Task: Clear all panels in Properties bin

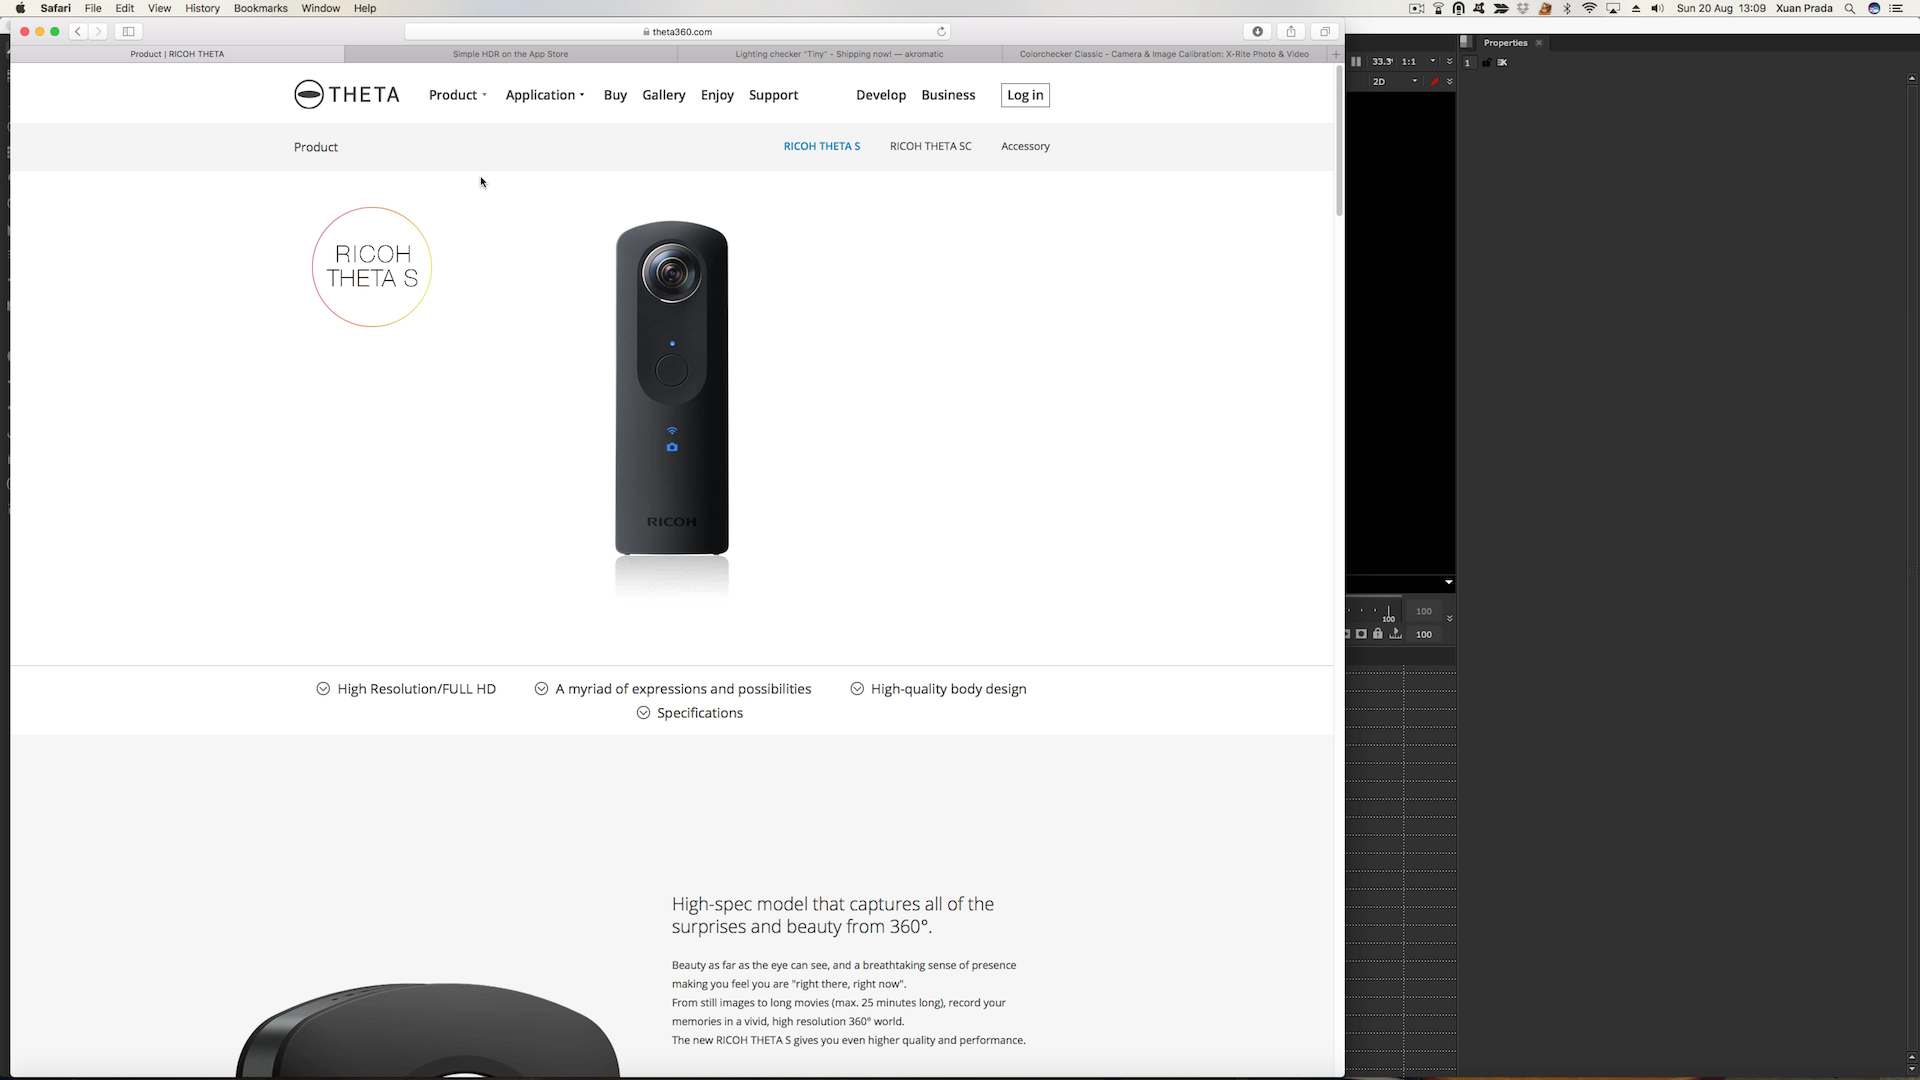Action: click(x=1502, y=62)
